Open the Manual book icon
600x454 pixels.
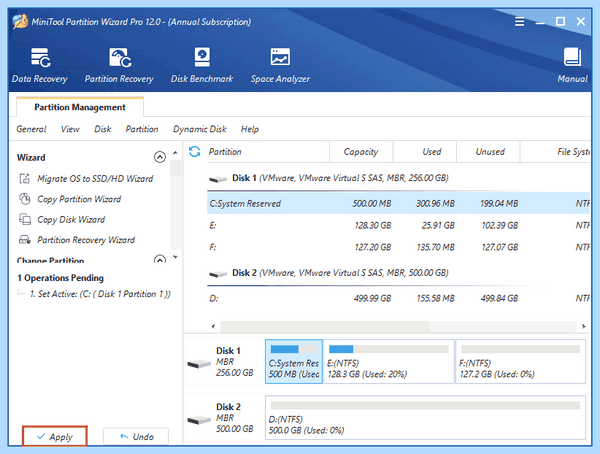point(572,65)
